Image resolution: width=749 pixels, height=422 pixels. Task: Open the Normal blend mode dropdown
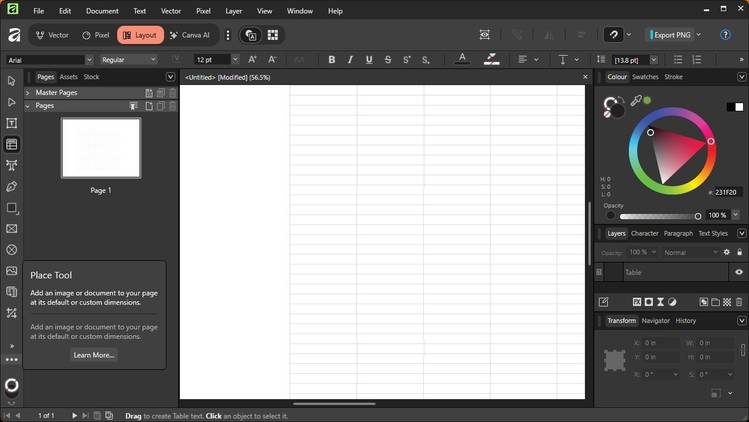click(x=690, y=252)
